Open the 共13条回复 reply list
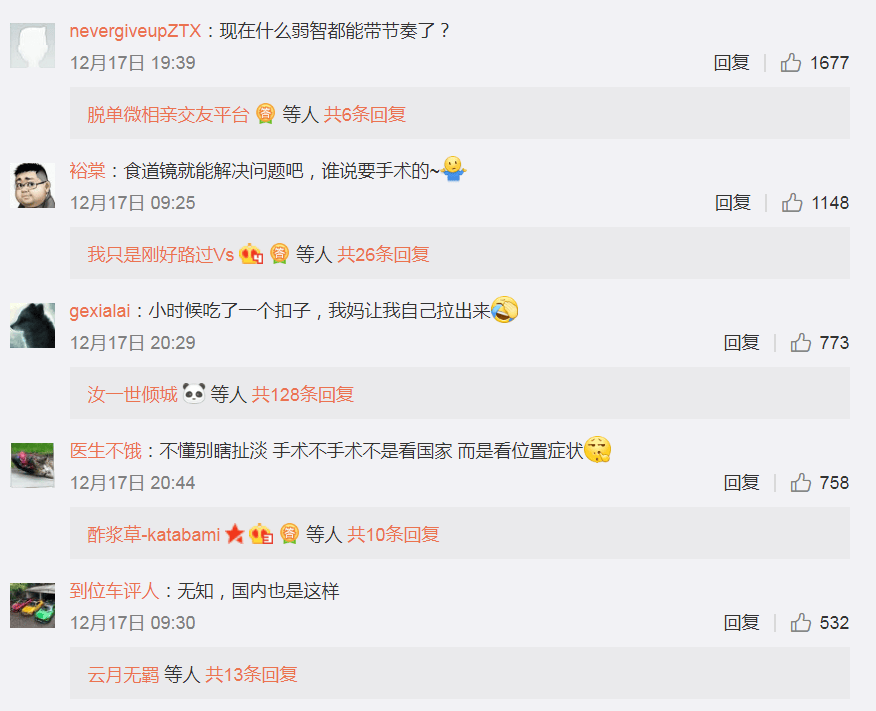The height and width of the screenshot is (711, 876). pyautogui.click(x=251, y=675)
